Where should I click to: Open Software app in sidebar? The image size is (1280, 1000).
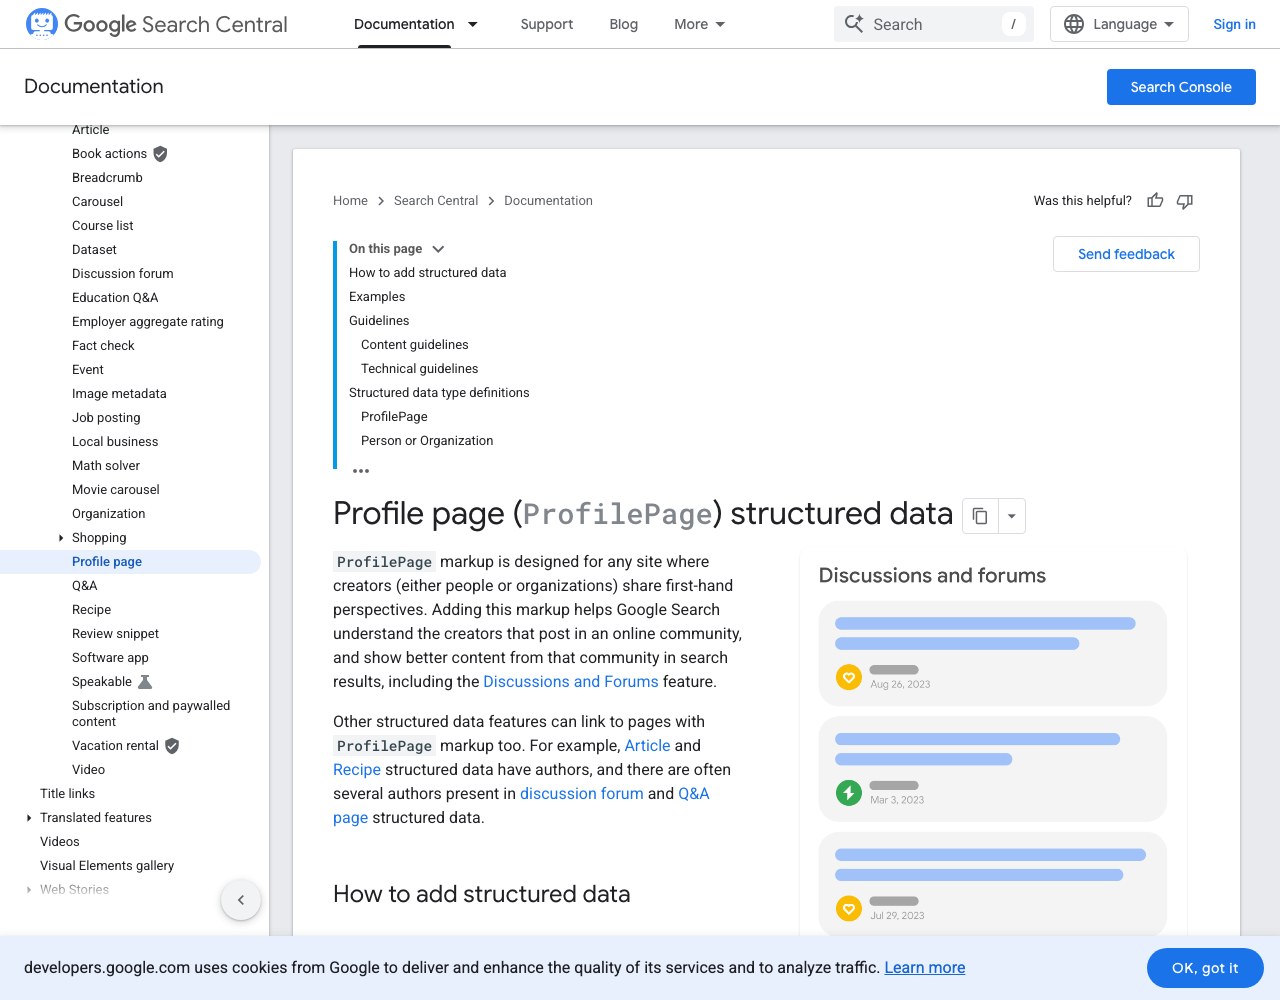pyautogui.click(x=110, y=658)
